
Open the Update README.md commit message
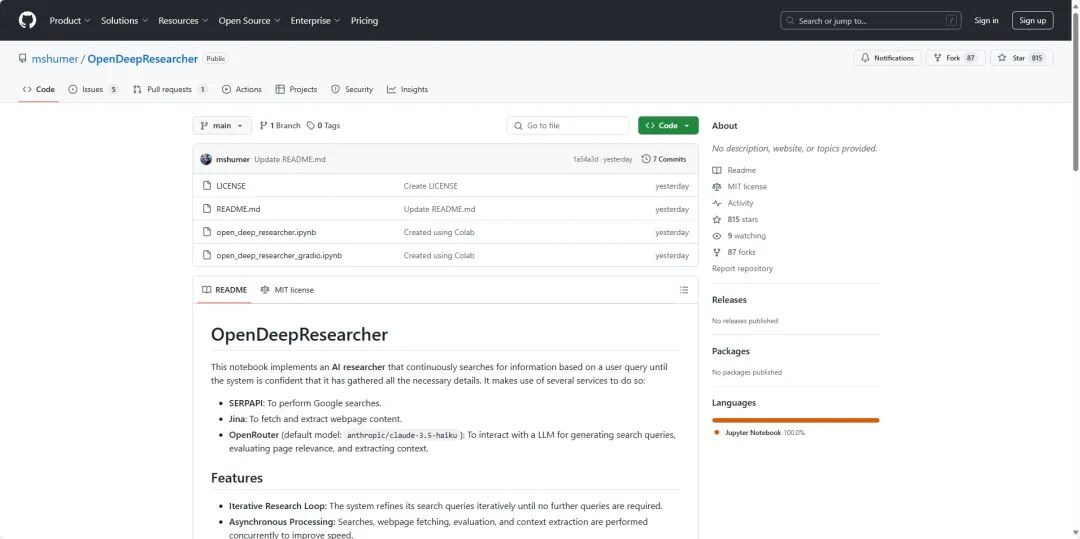point(290,159)
